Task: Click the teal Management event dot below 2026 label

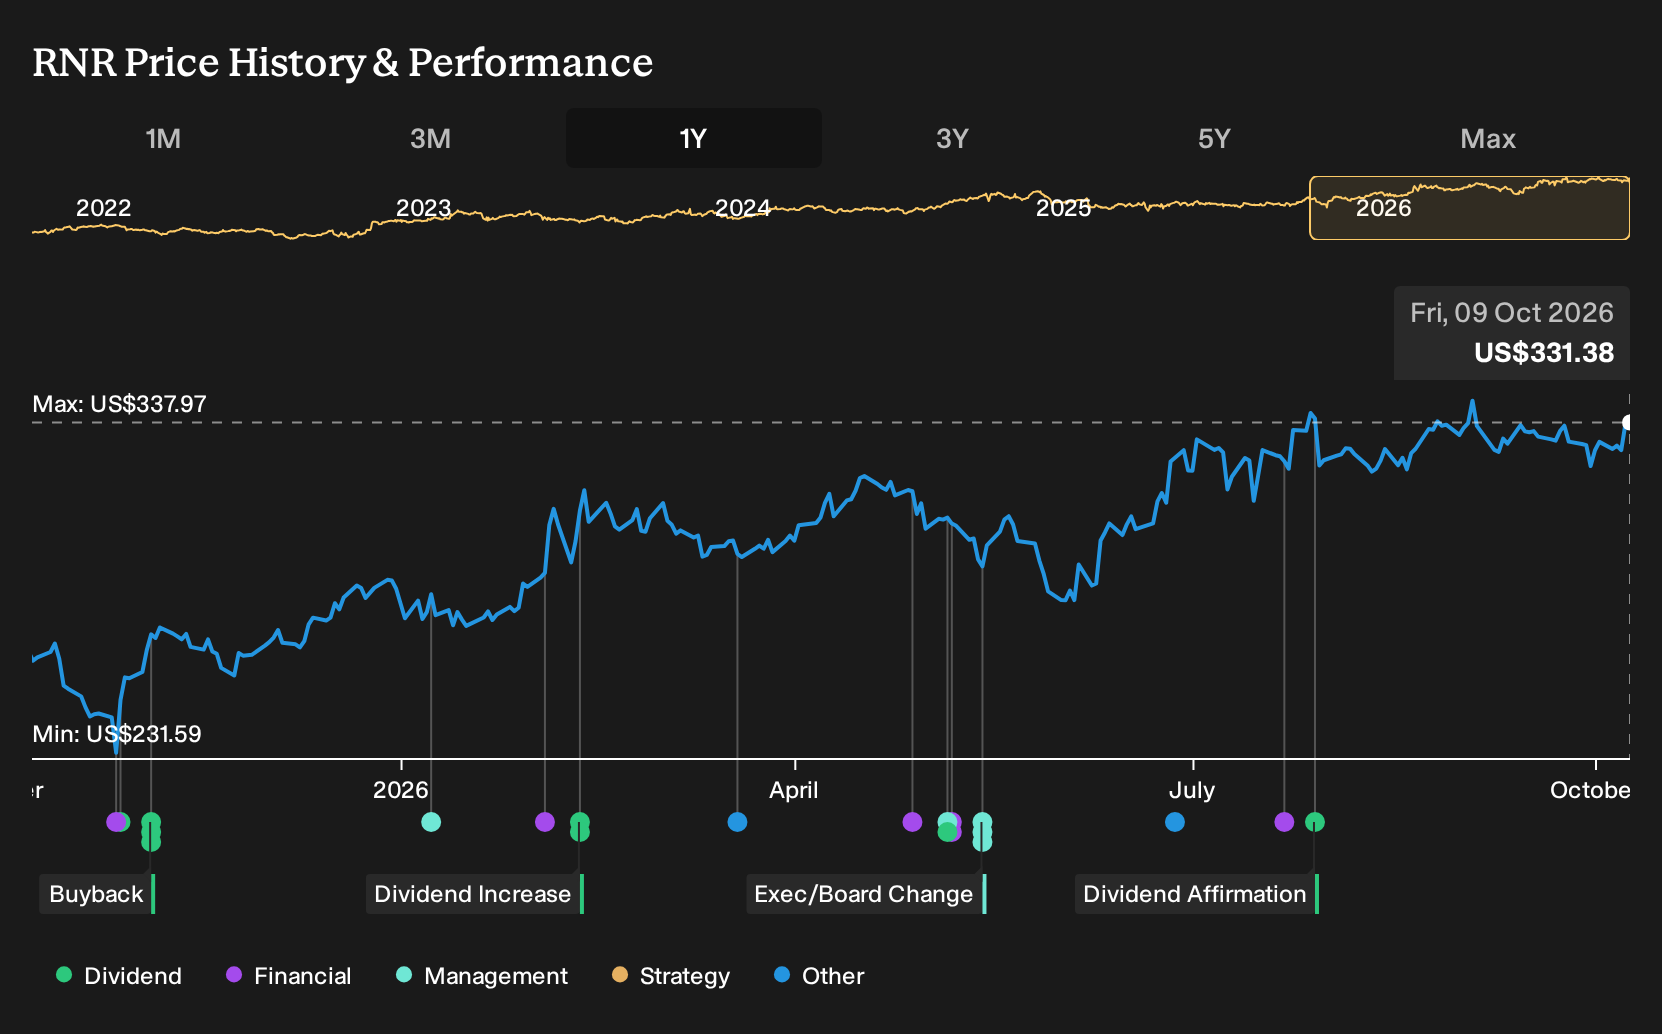Action: (x=431, y=822)
